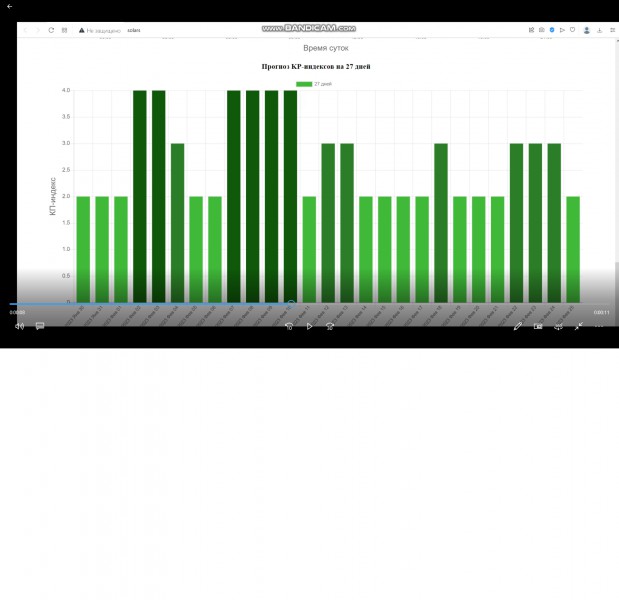Exit full screen mode
The height and width of the screenshot is (600, 619).
pos(578,326)
